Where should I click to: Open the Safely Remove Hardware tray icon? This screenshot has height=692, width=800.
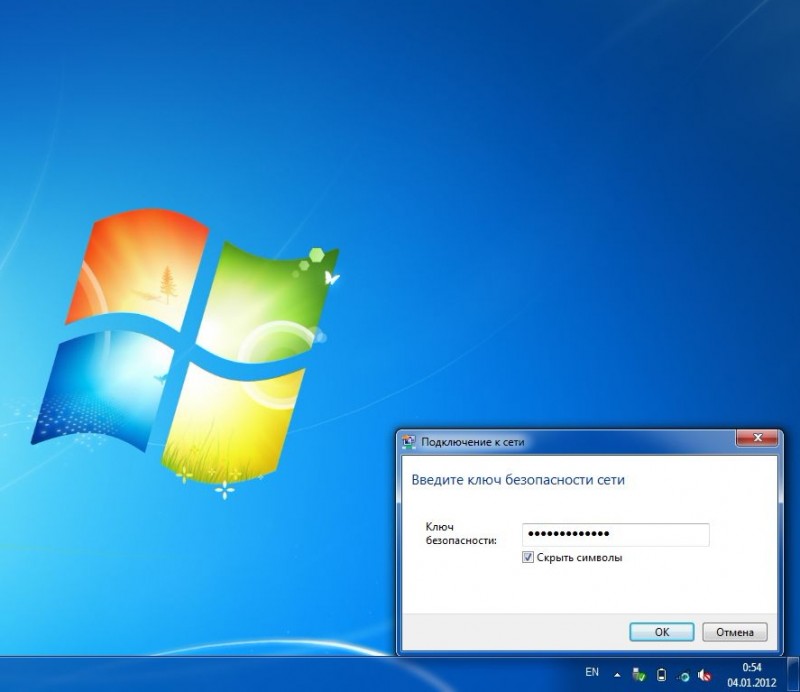pos(639,675)
